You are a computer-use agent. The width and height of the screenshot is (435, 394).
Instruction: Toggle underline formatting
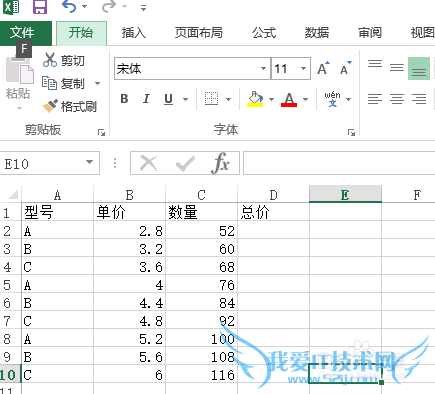pos(169,99)
